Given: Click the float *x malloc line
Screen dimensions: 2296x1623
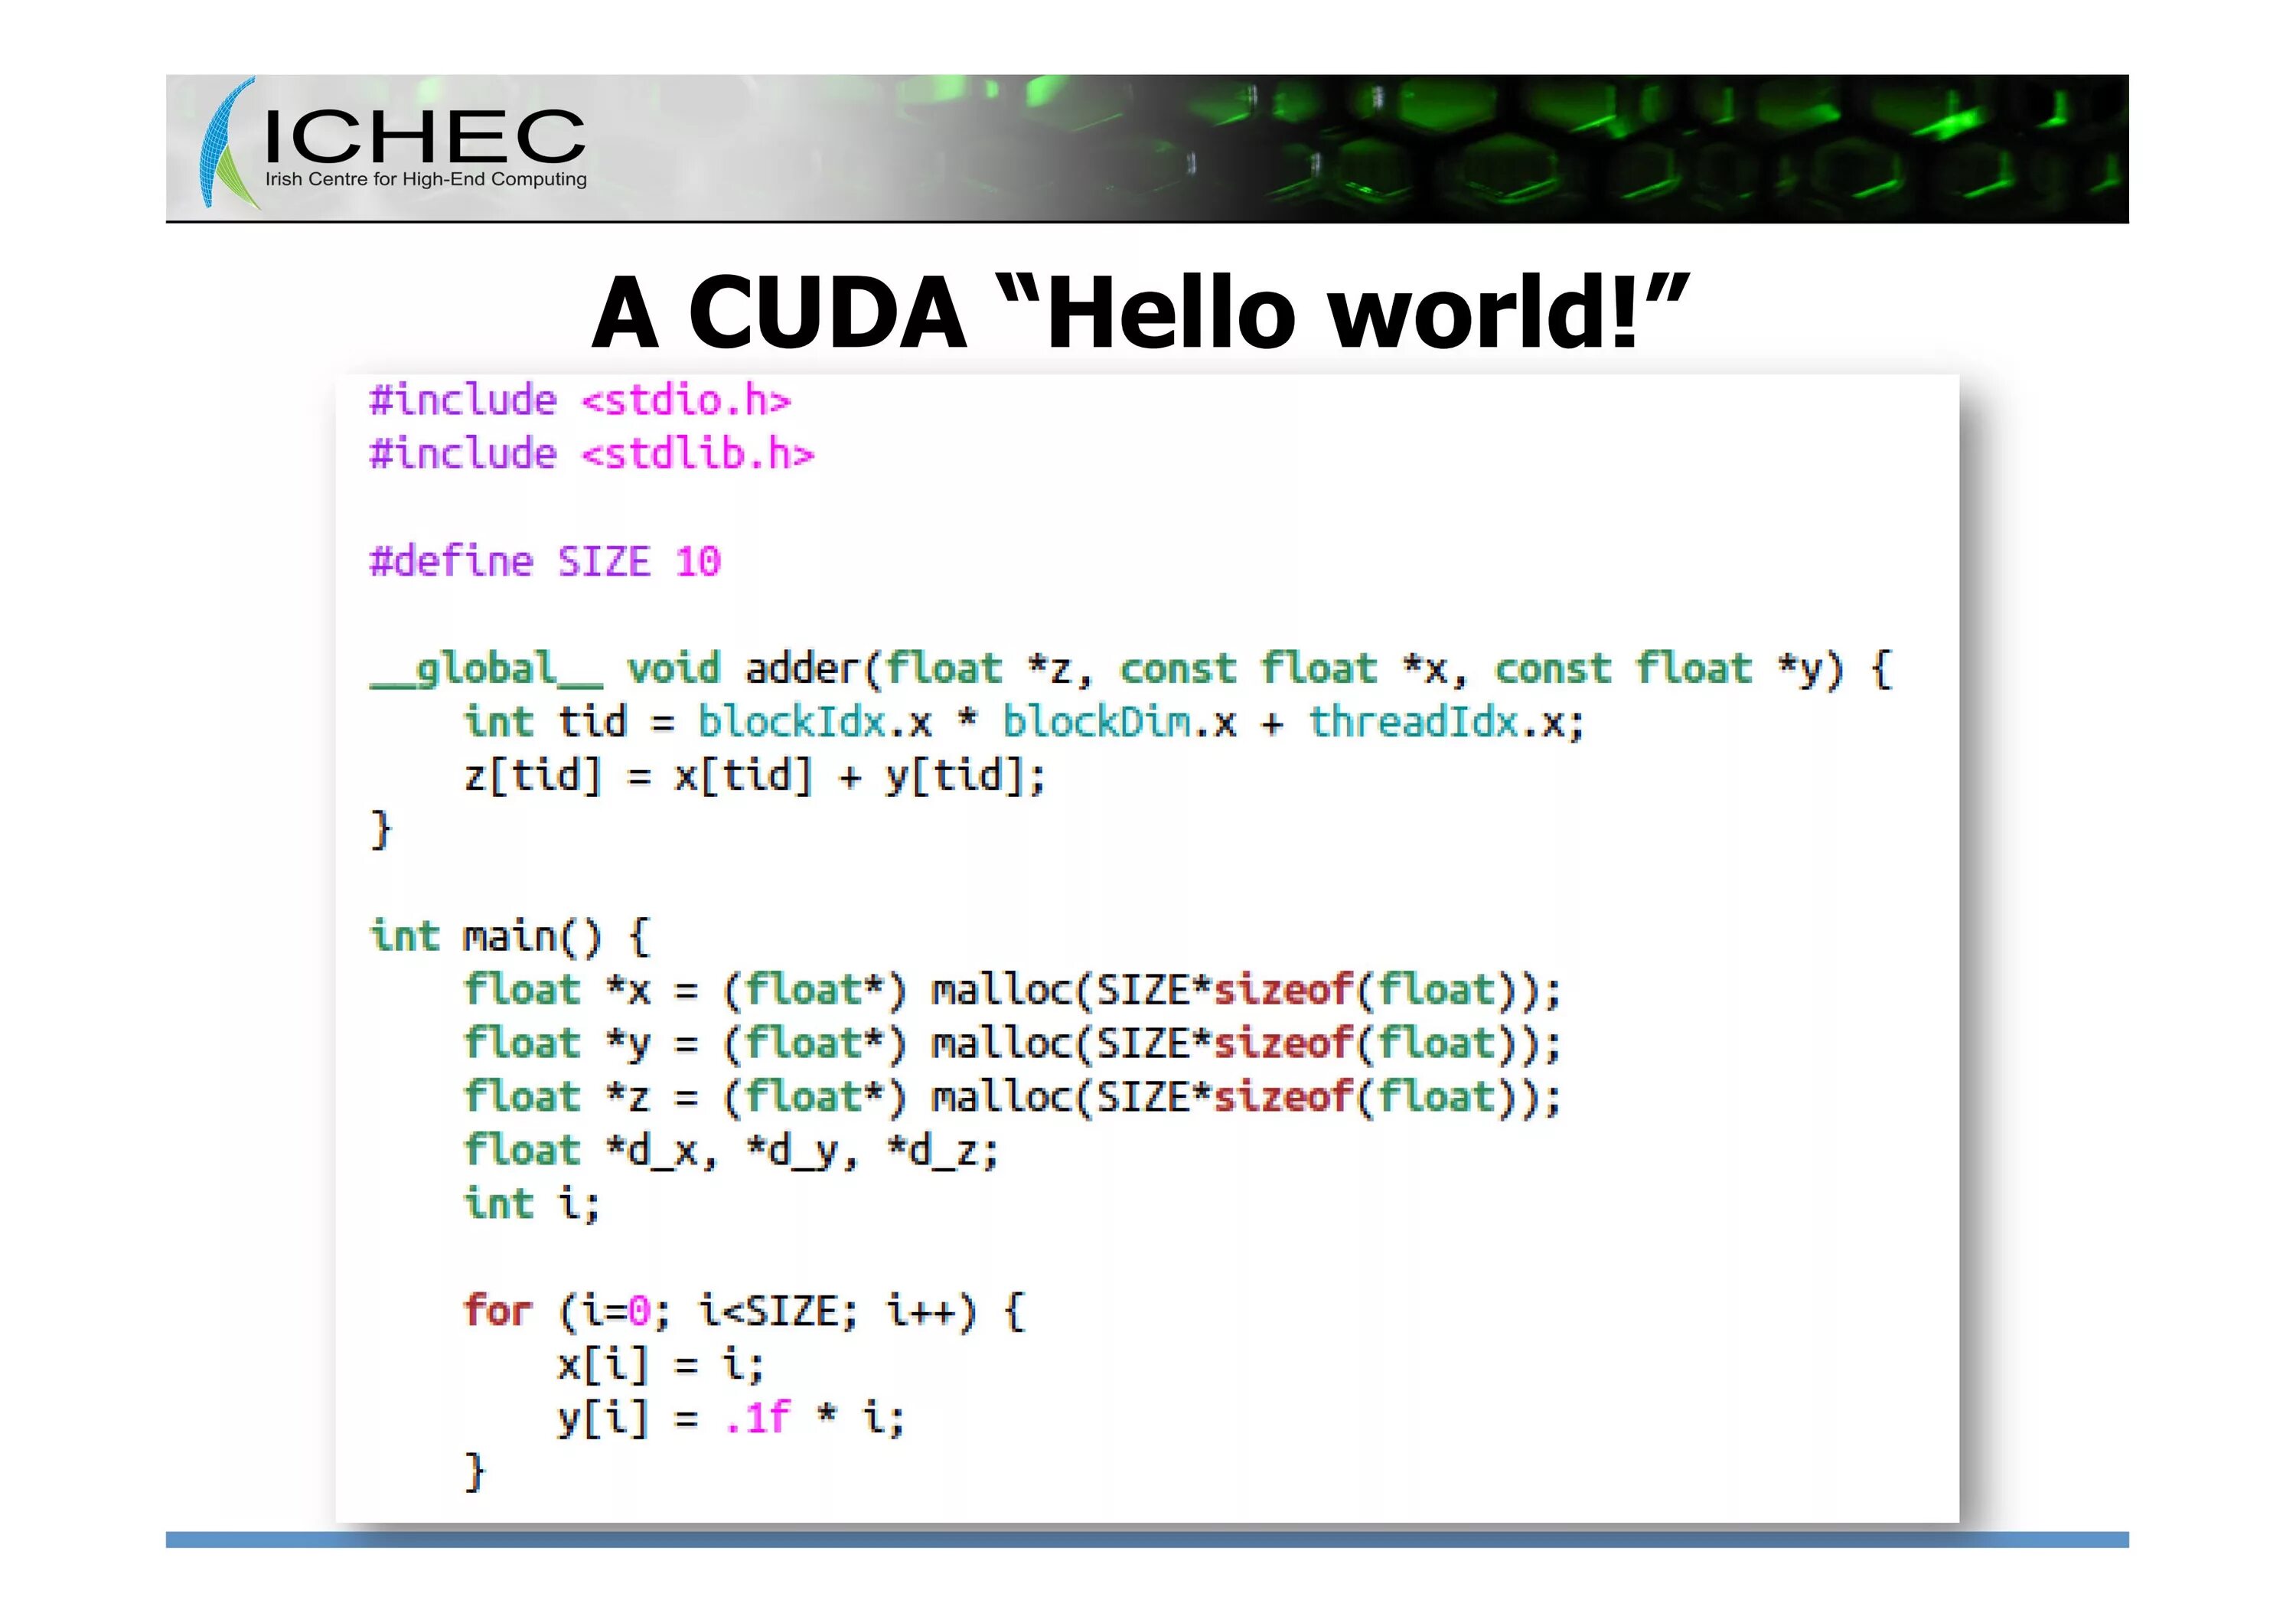Looking at the screenshot, I should [x=1010, y=991].
